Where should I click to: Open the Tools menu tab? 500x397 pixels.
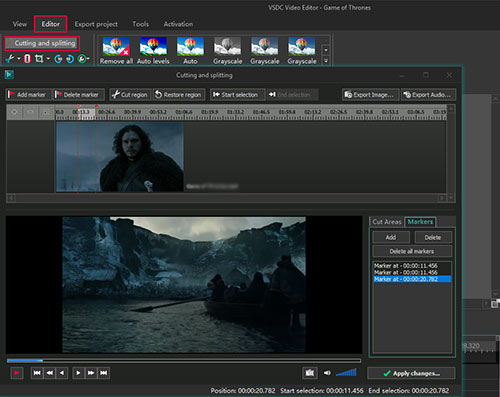click(141, 24)
